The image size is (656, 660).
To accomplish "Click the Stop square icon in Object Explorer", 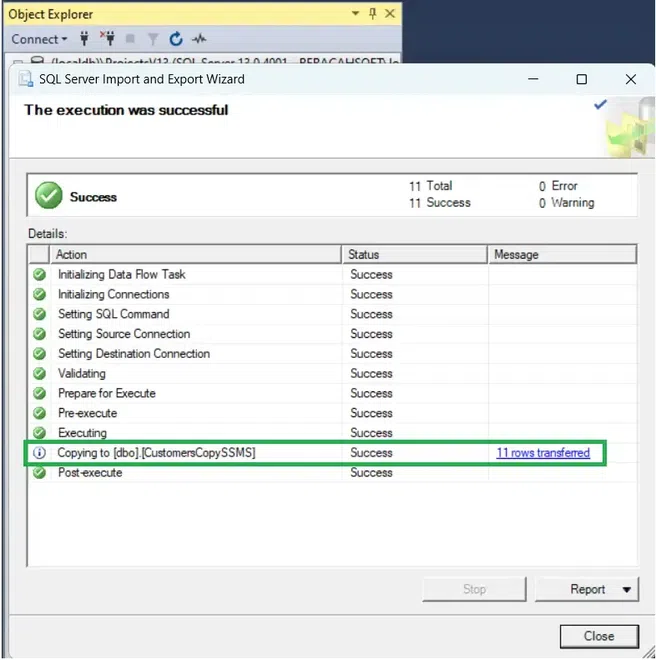I will coord(131,39).
